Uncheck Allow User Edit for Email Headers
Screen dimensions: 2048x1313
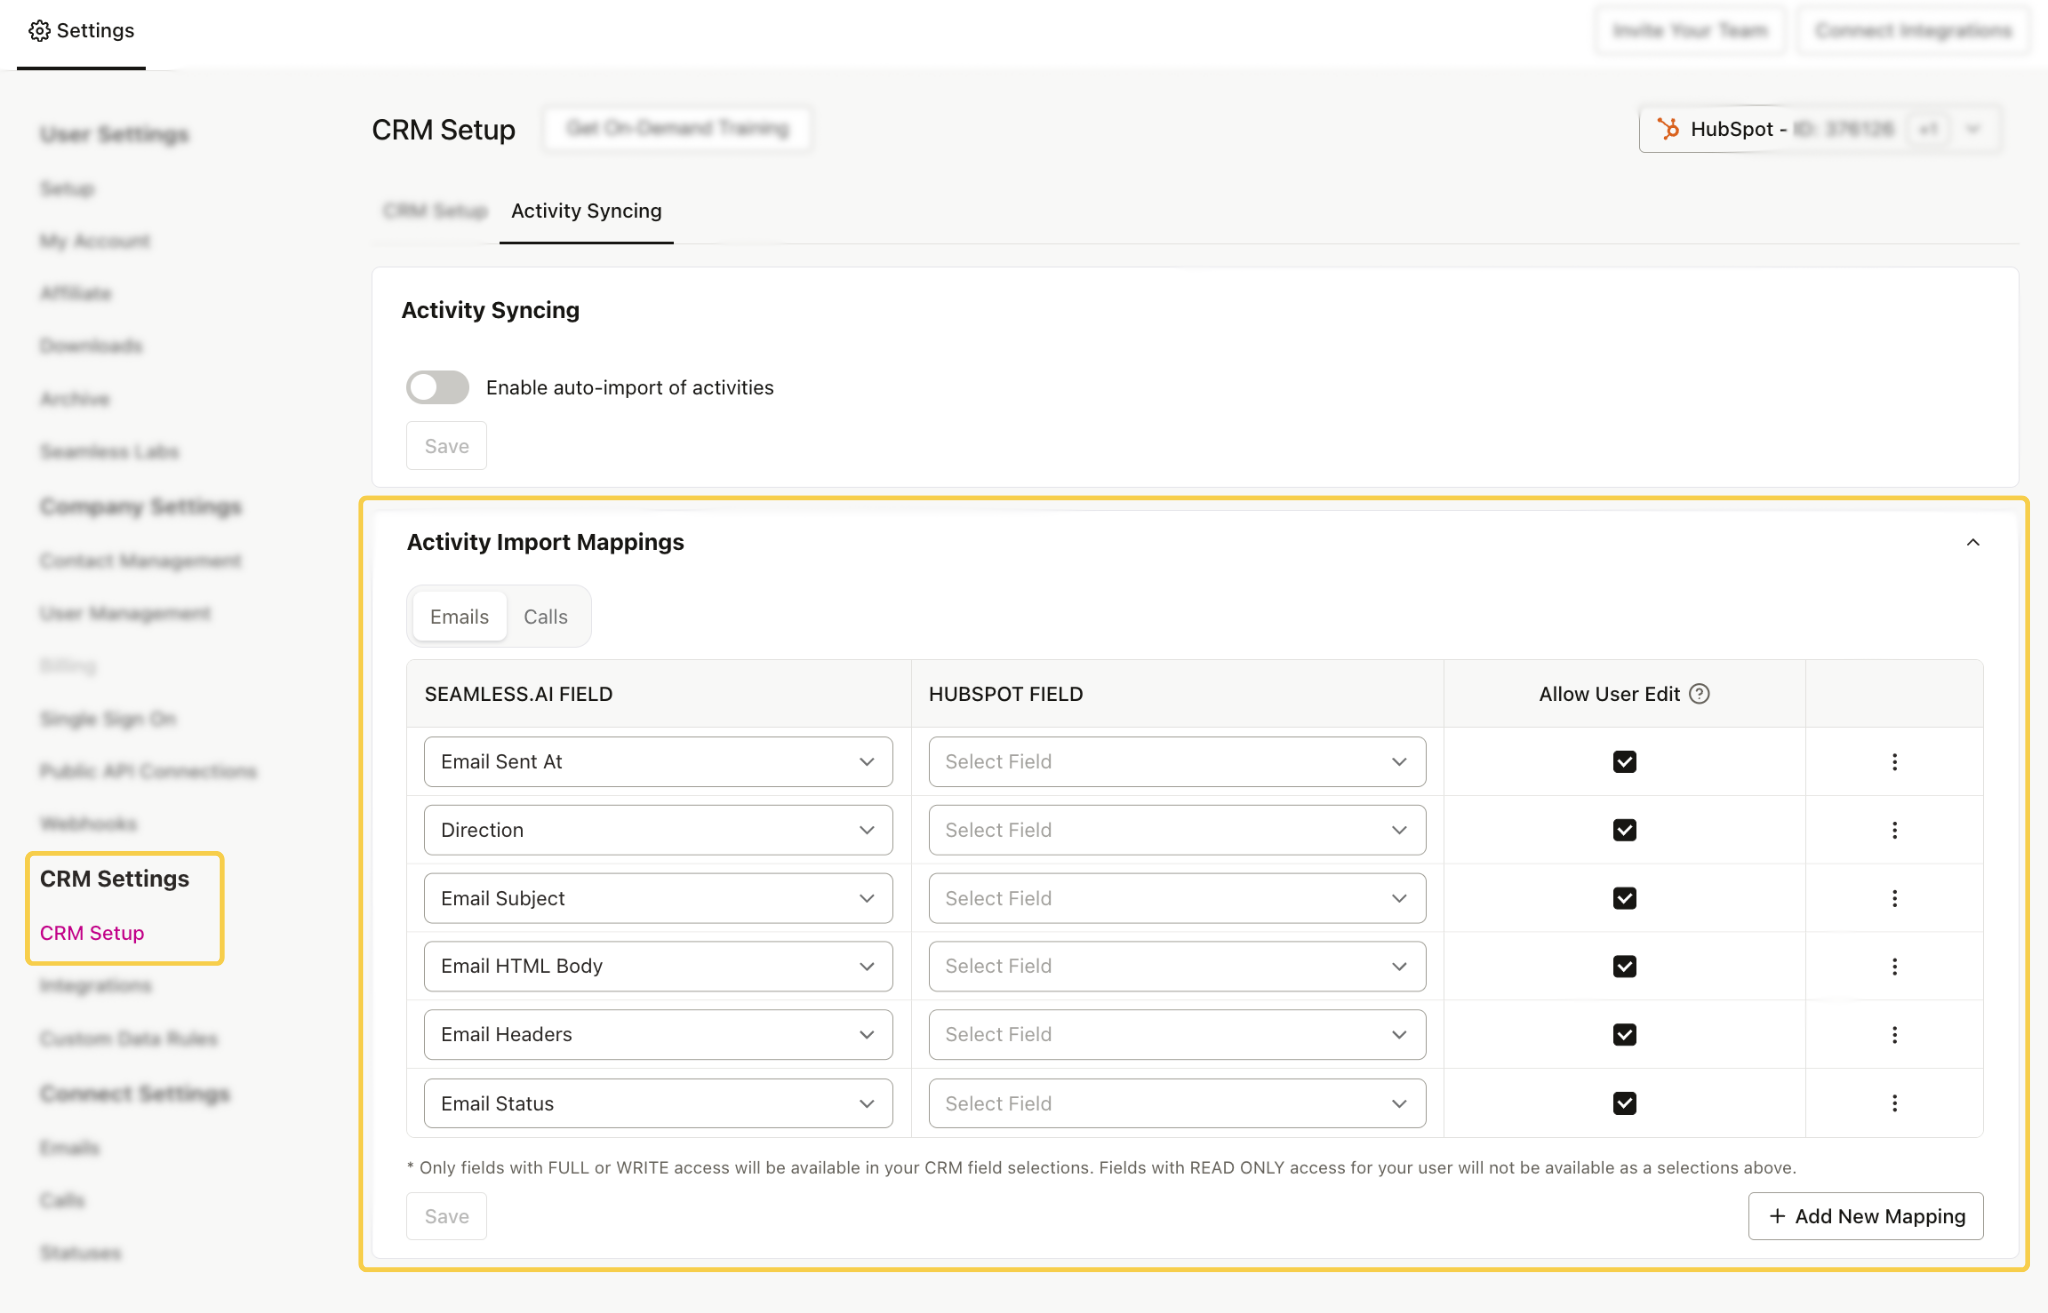point(1624,1035)
